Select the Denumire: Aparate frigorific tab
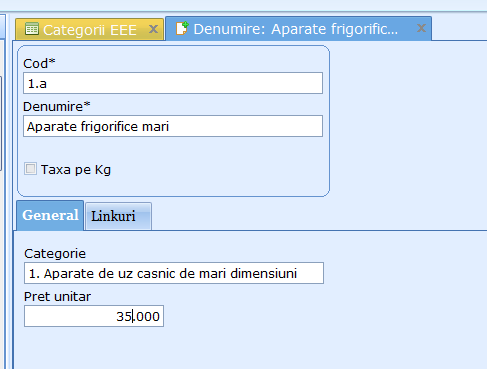Screen dimensions: 487x369 point(298,28)
